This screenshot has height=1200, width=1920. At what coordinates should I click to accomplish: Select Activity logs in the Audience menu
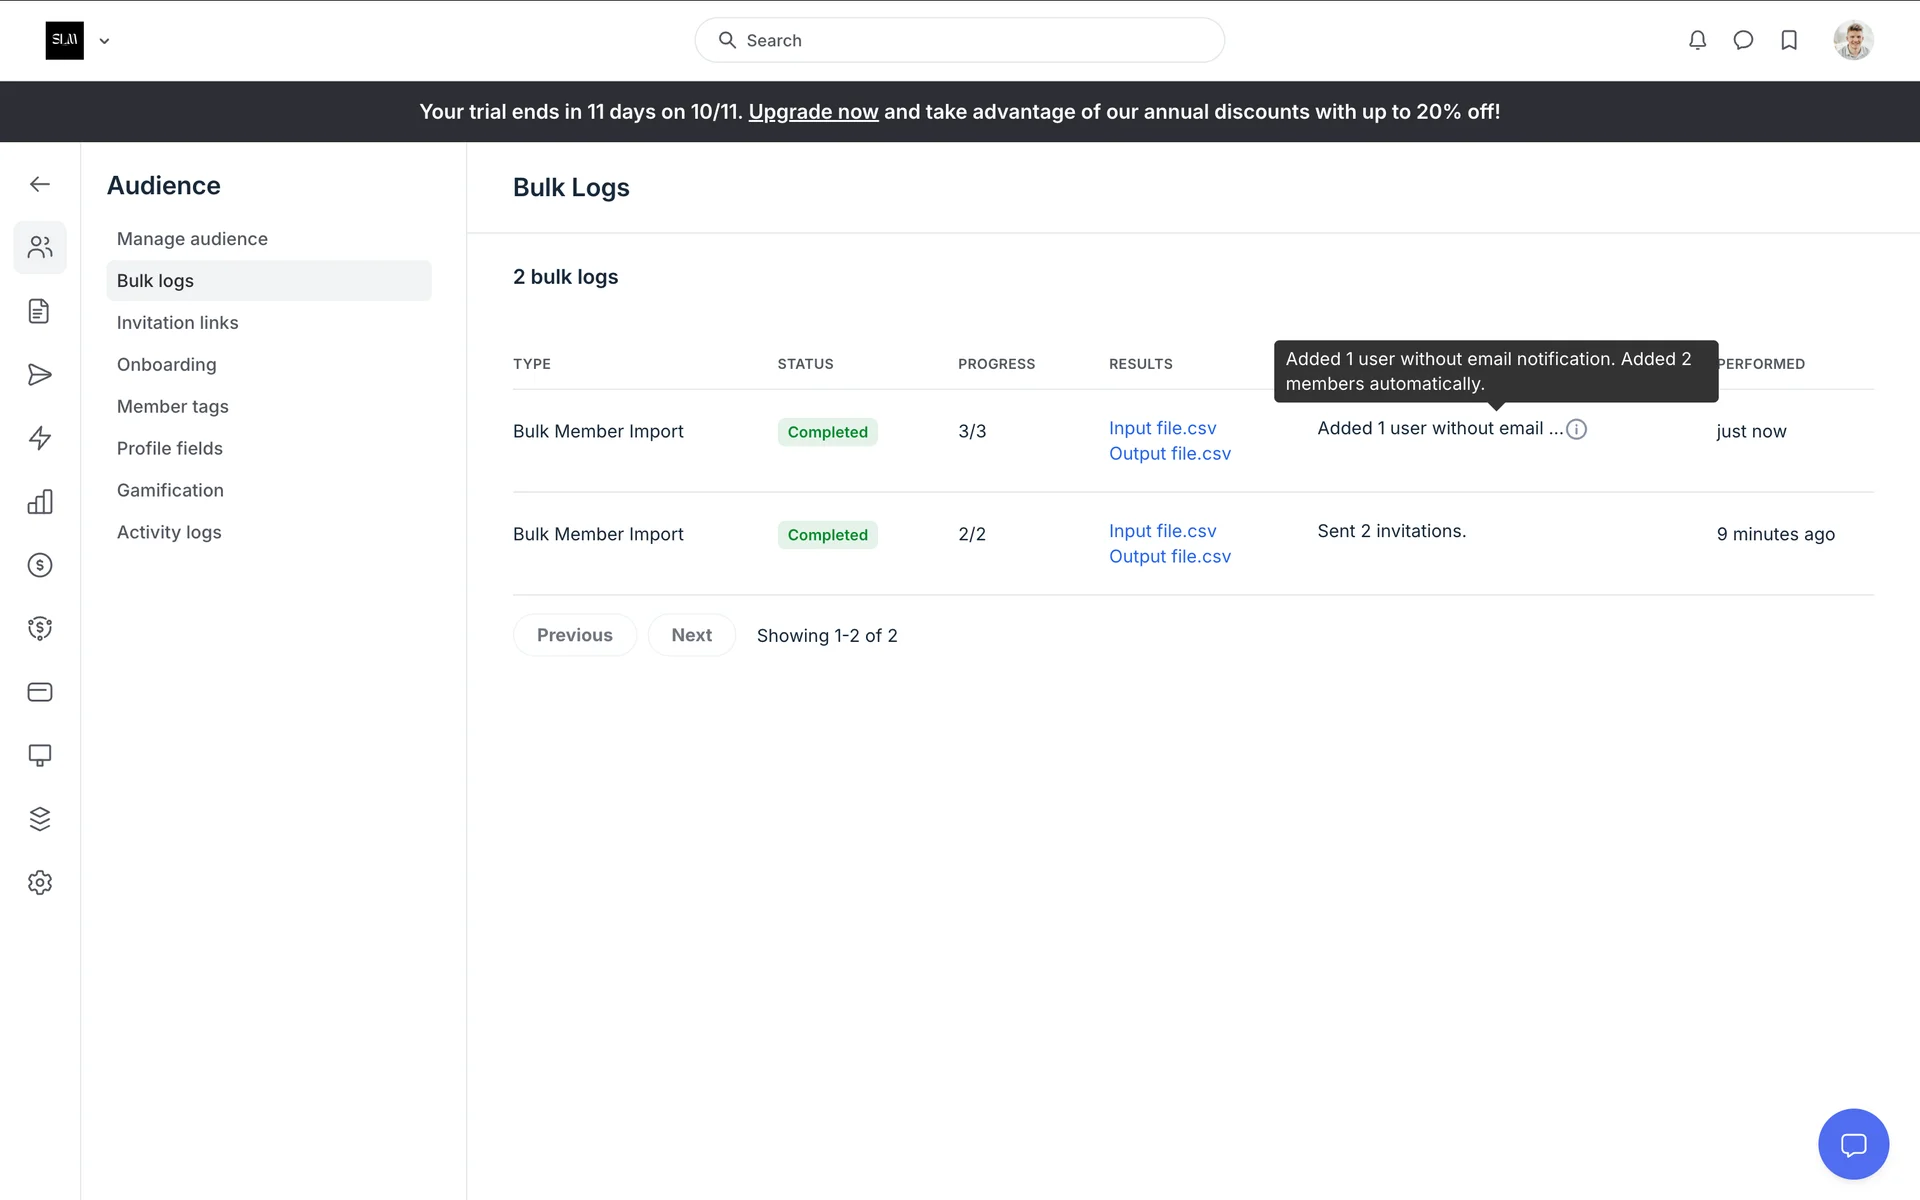169,532
